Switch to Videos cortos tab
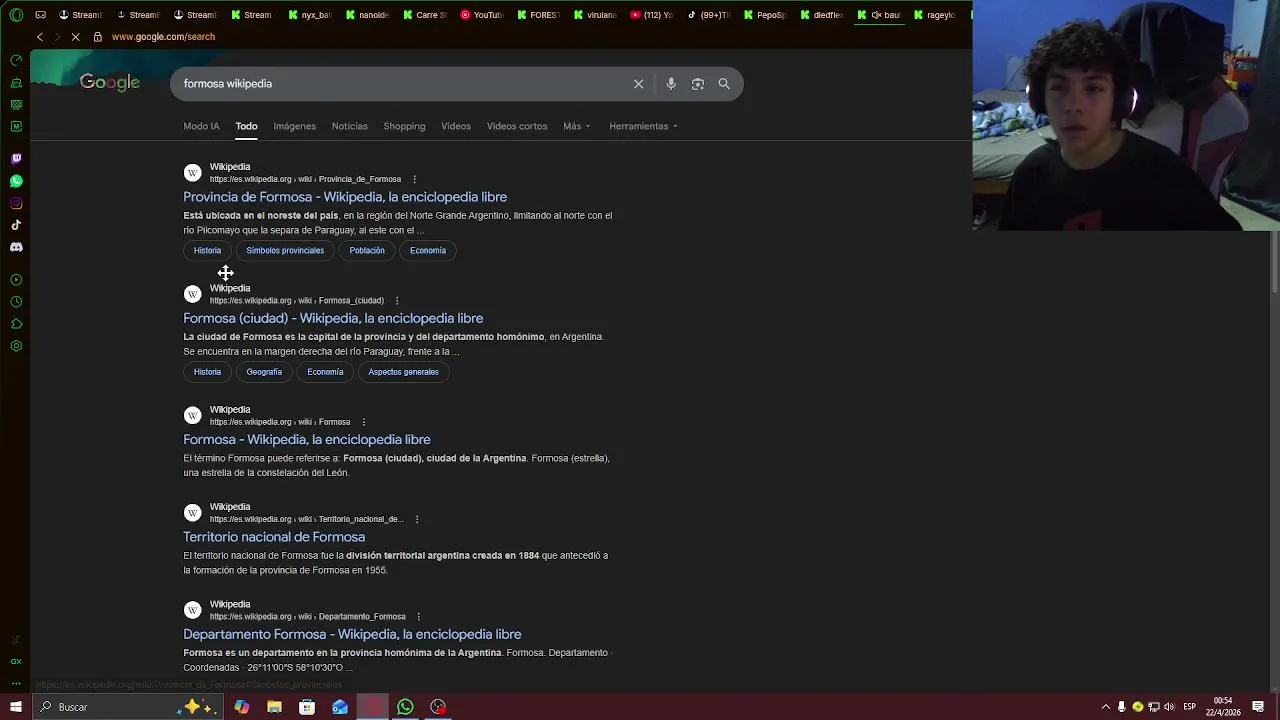Viewport: 1280px width, 720px height. [x=517, y=126]
